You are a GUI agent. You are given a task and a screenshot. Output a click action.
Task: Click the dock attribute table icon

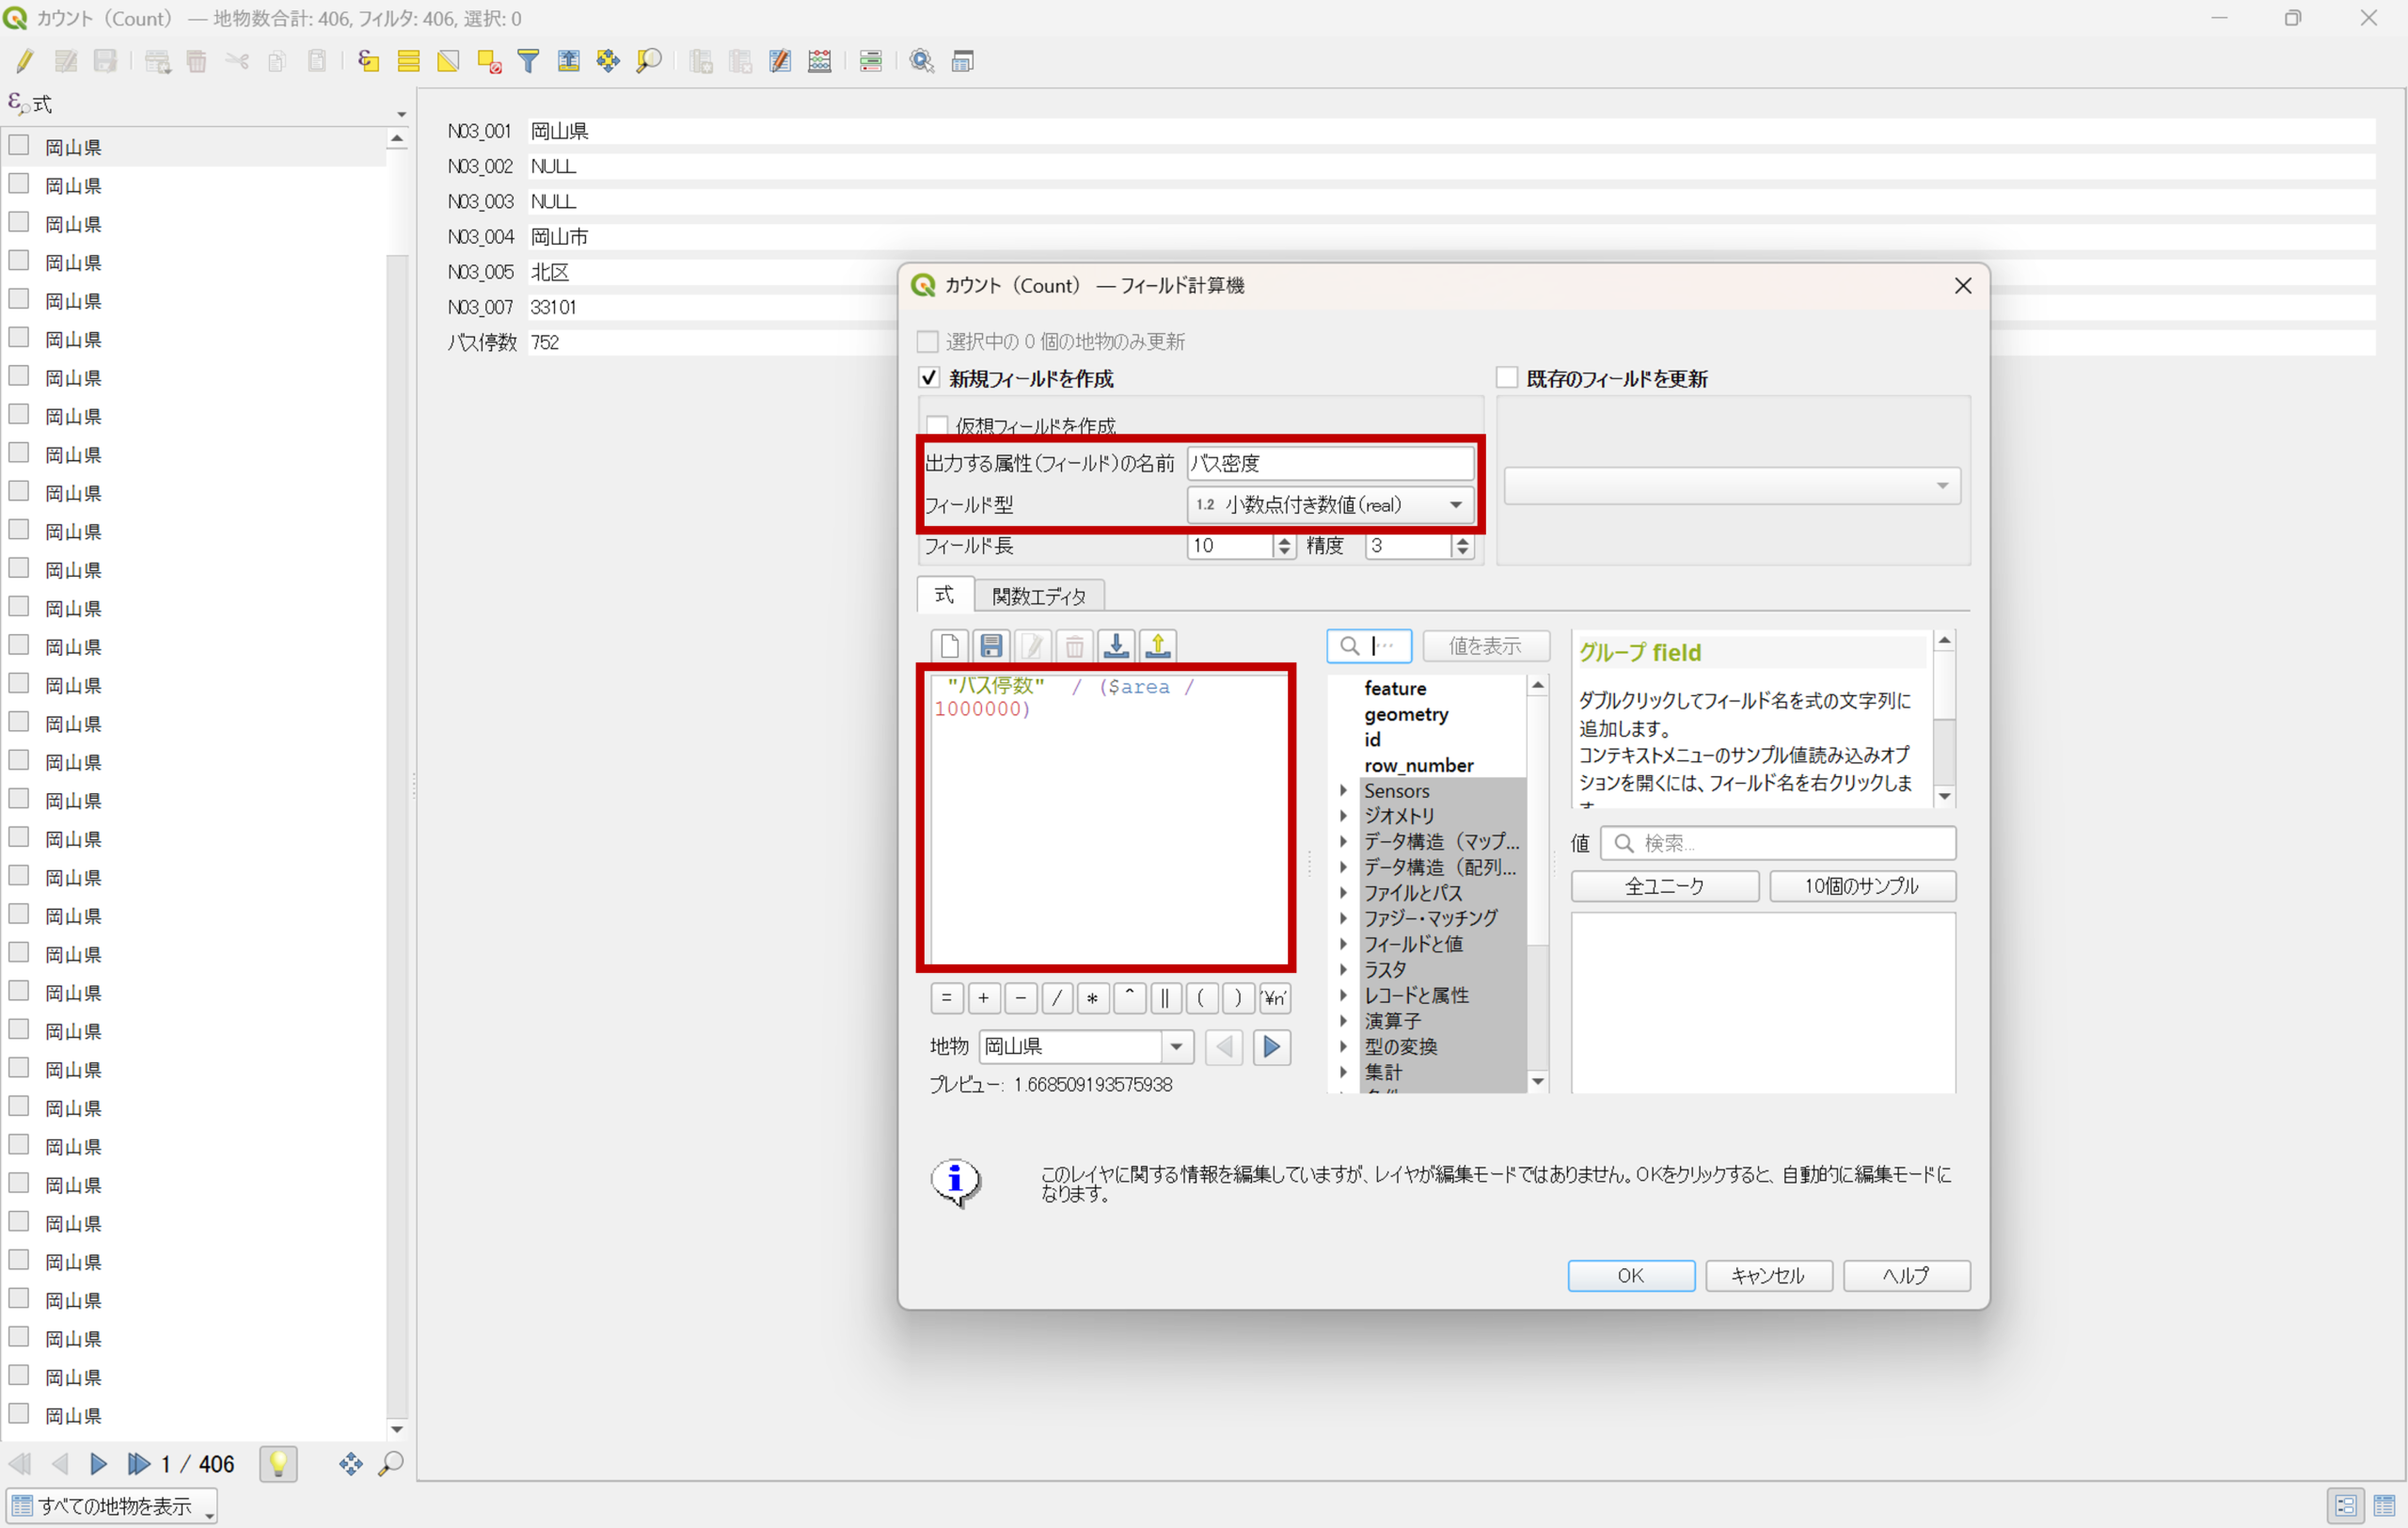[x=962, y=61]
